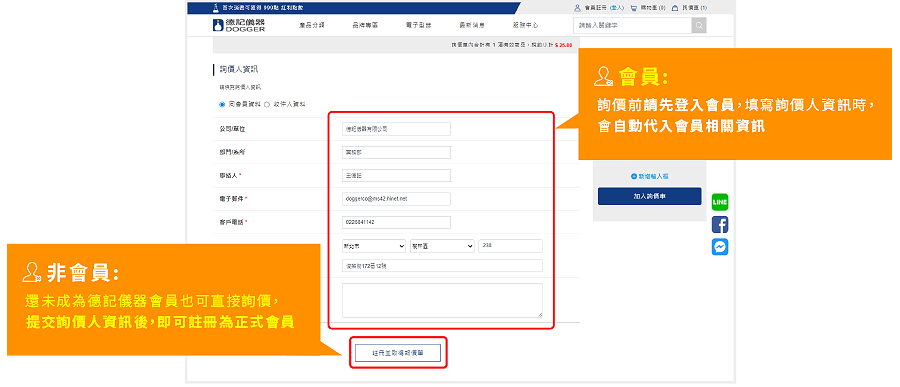
Task: Open the LINE share icon
Action: 720,202
